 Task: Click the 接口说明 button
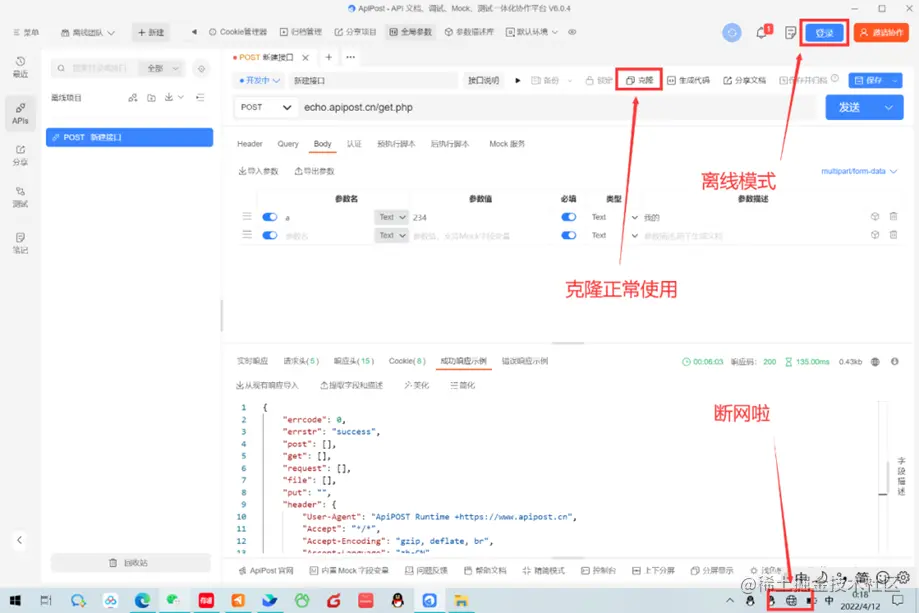pyautogui.click(x=483, y=80)
